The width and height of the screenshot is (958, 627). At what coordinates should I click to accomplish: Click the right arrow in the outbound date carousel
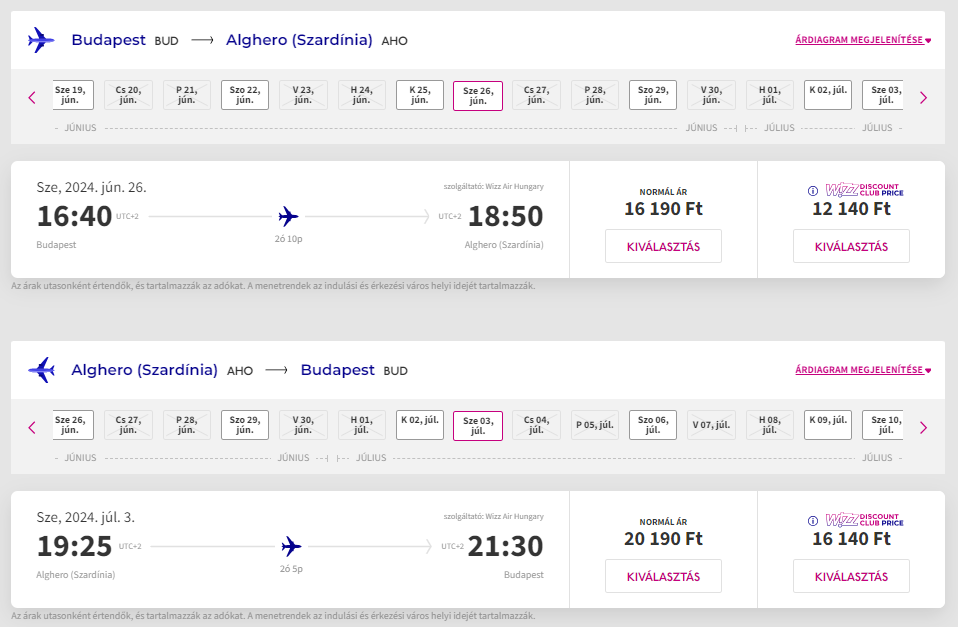pos(923,98)
